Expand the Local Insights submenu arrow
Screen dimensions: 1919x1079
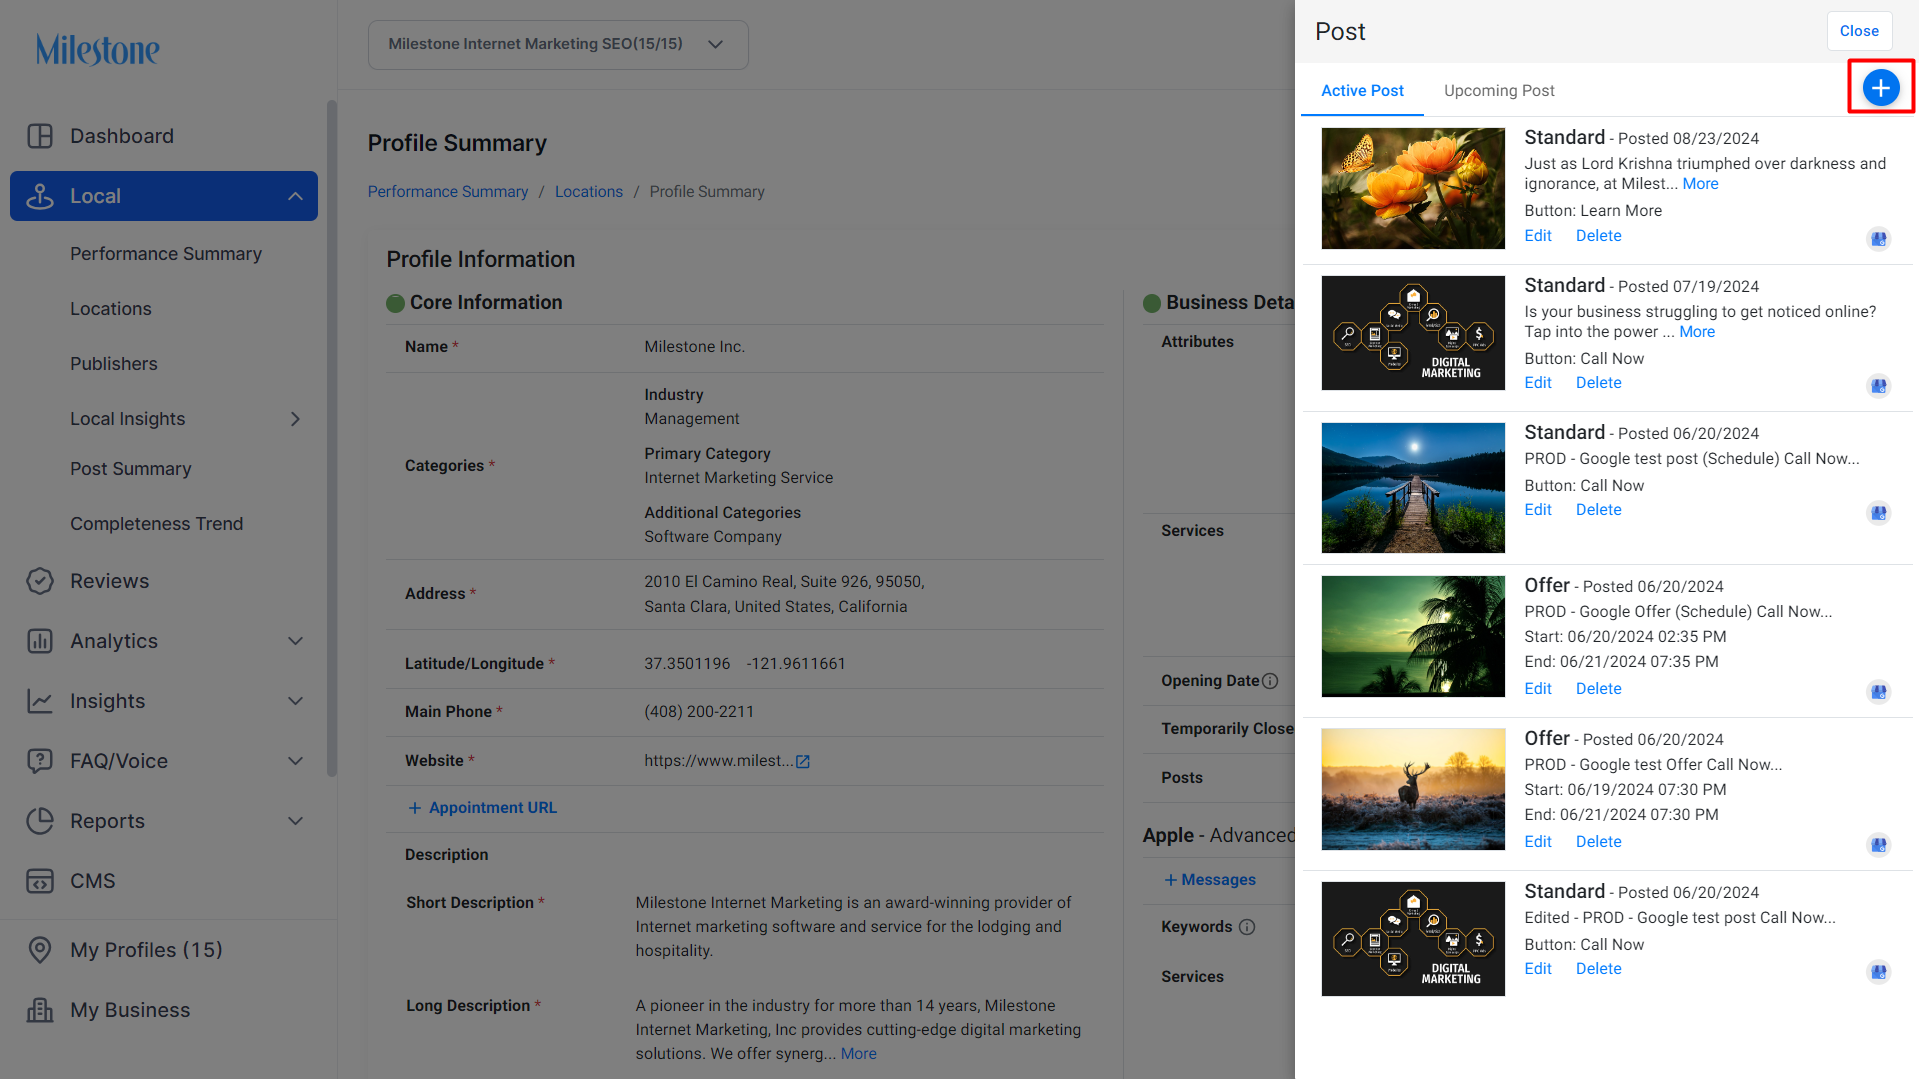point(295,419)
